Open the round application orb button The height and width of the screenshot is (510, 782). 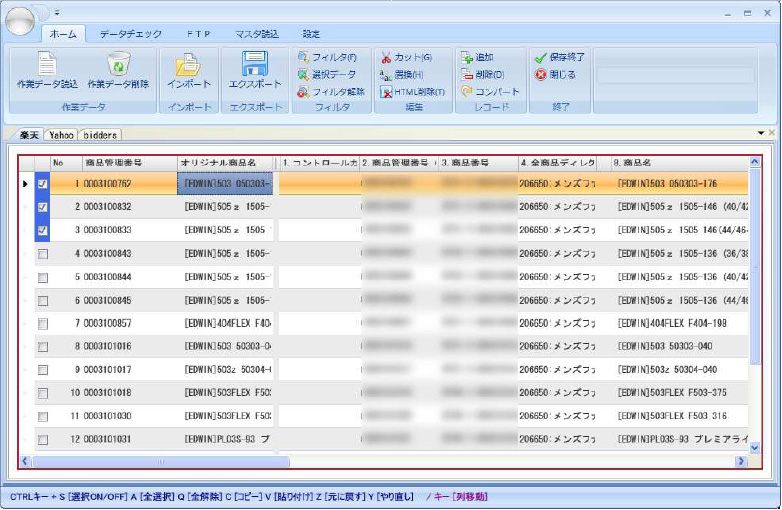(x=20, y=20)
